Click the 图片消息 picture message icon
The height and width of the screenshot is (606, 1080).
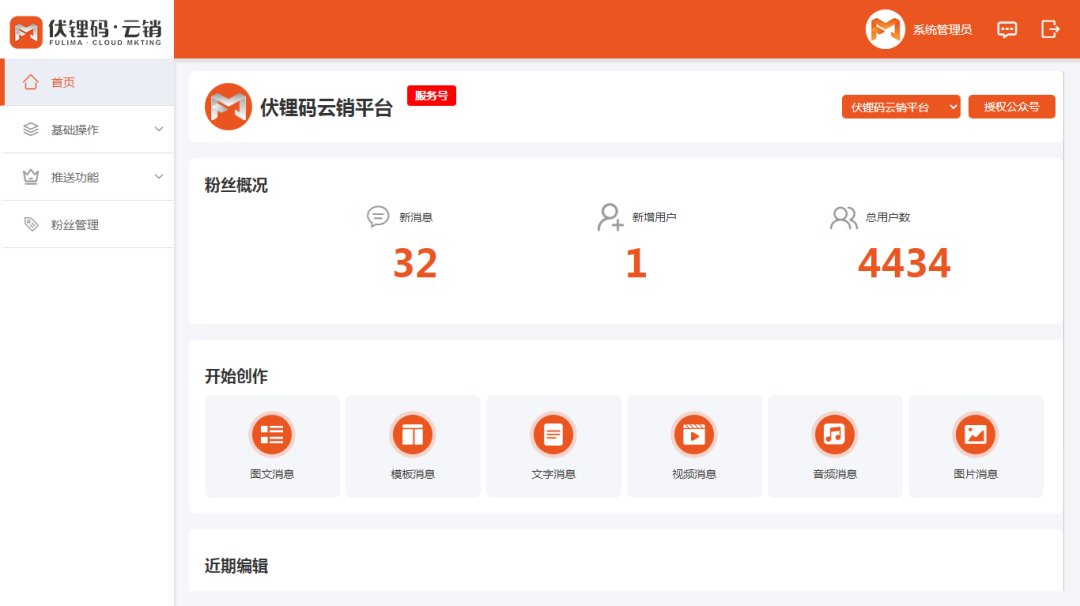click(976, 434)
